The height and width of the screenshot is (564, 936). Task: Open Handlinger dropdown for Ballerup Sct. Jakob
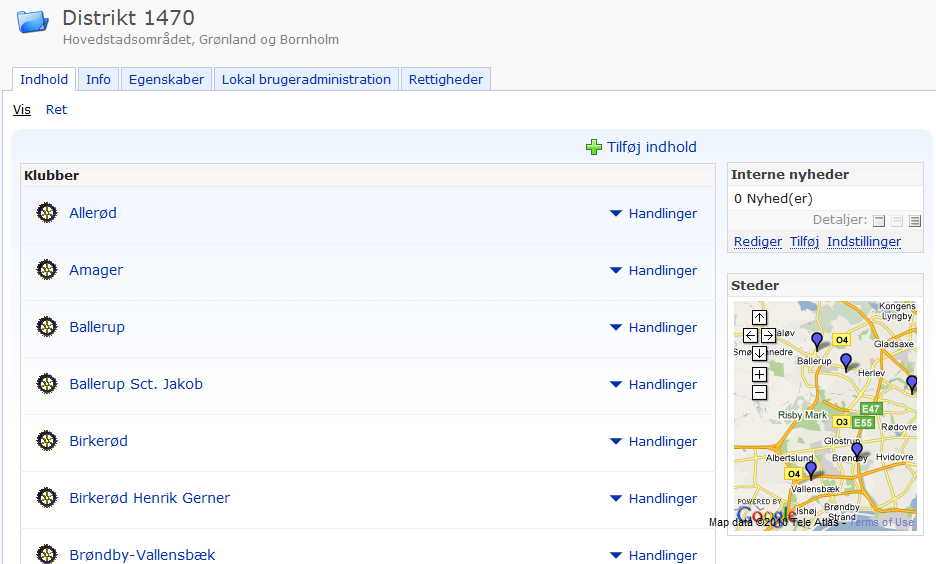coord(653,385)
